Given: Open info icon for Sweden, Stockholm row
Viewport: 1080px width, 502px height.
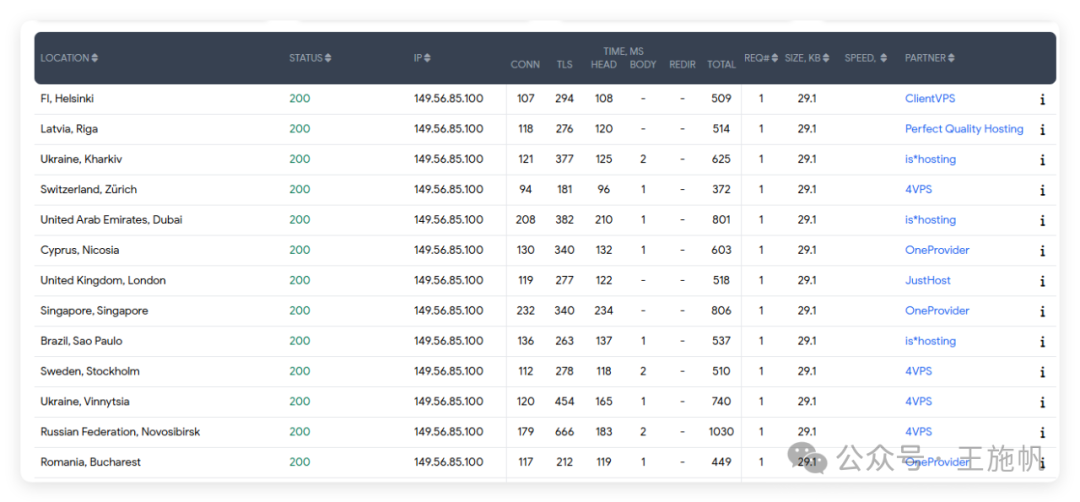Looking at the screenshot, I should point(1042,372).
